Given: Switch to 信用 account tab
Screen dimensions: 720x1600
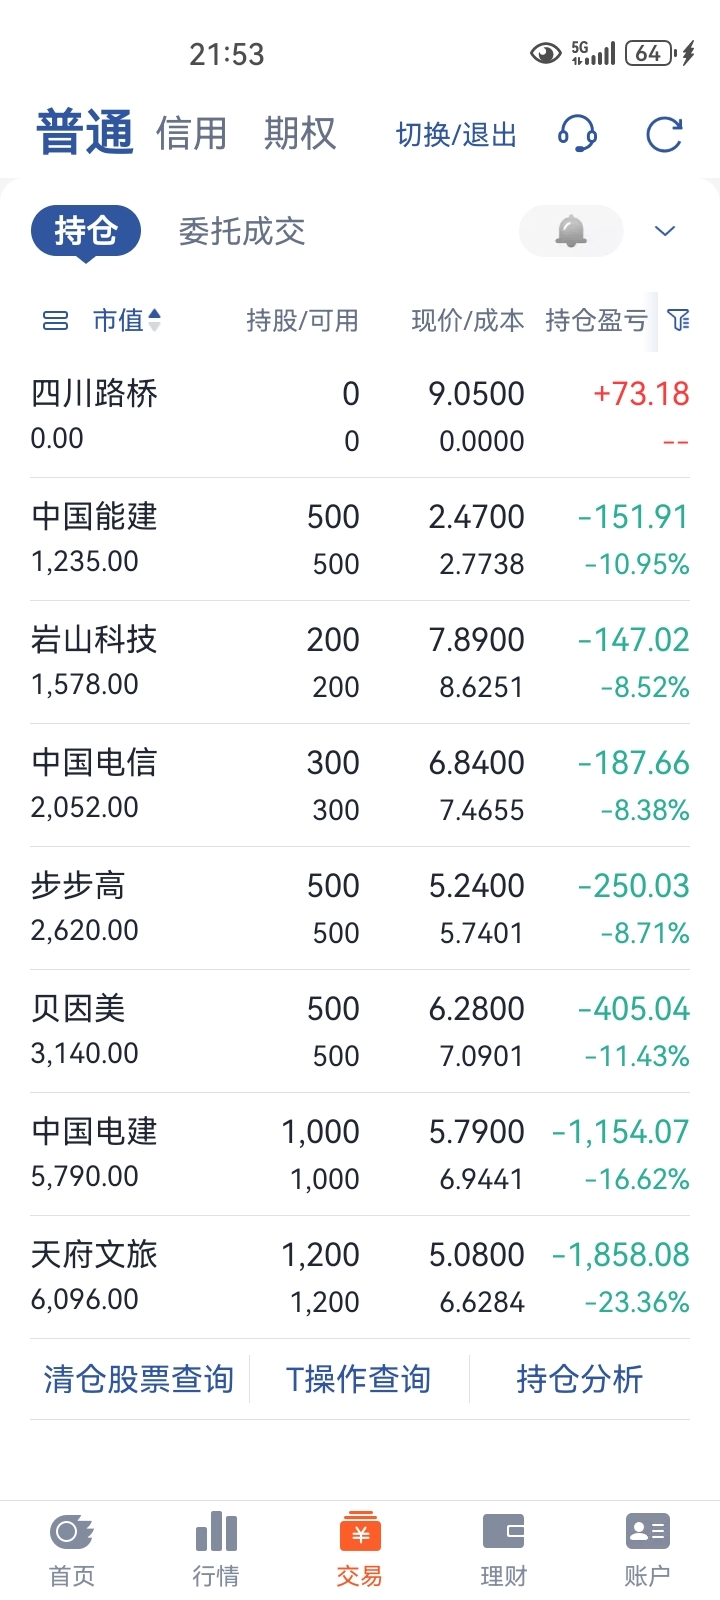Looking at the screenshot, I should [x=191, y=134].
